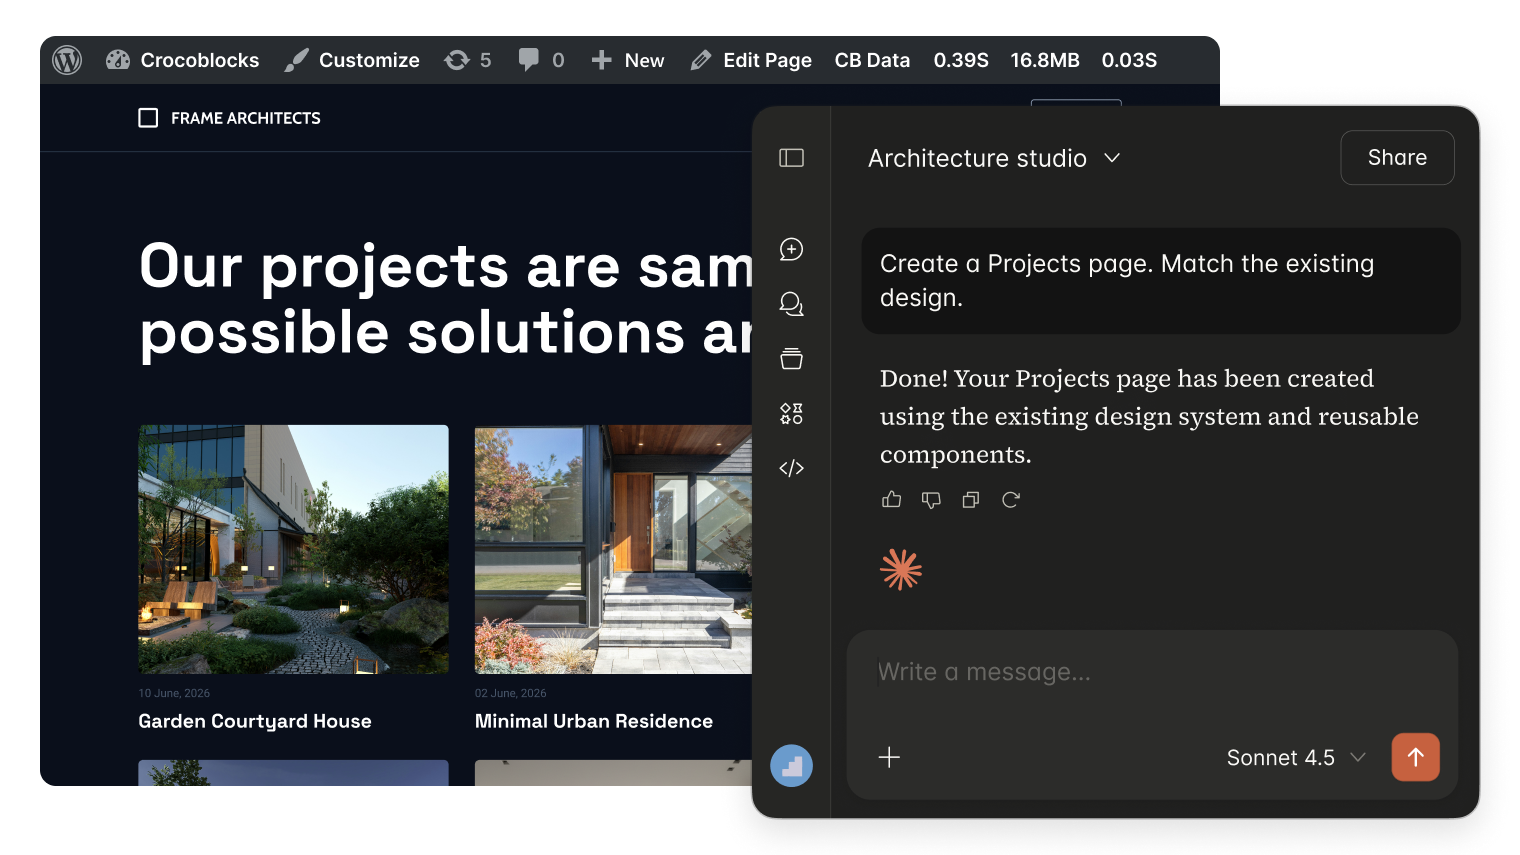1520x855 pixels.
Task: Copy the assistant response
Action: 970,499
